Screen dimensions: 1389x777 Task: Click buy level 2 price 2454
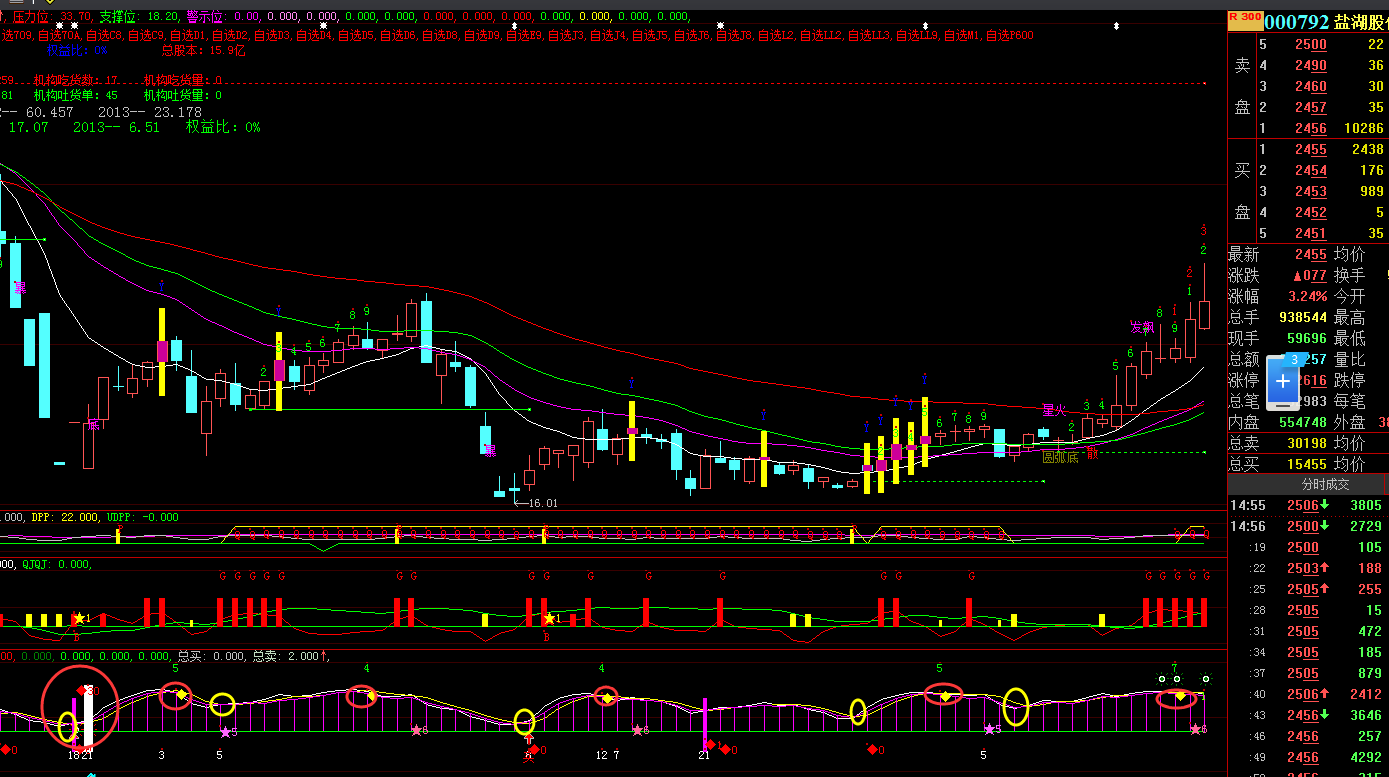(1310, 170)
